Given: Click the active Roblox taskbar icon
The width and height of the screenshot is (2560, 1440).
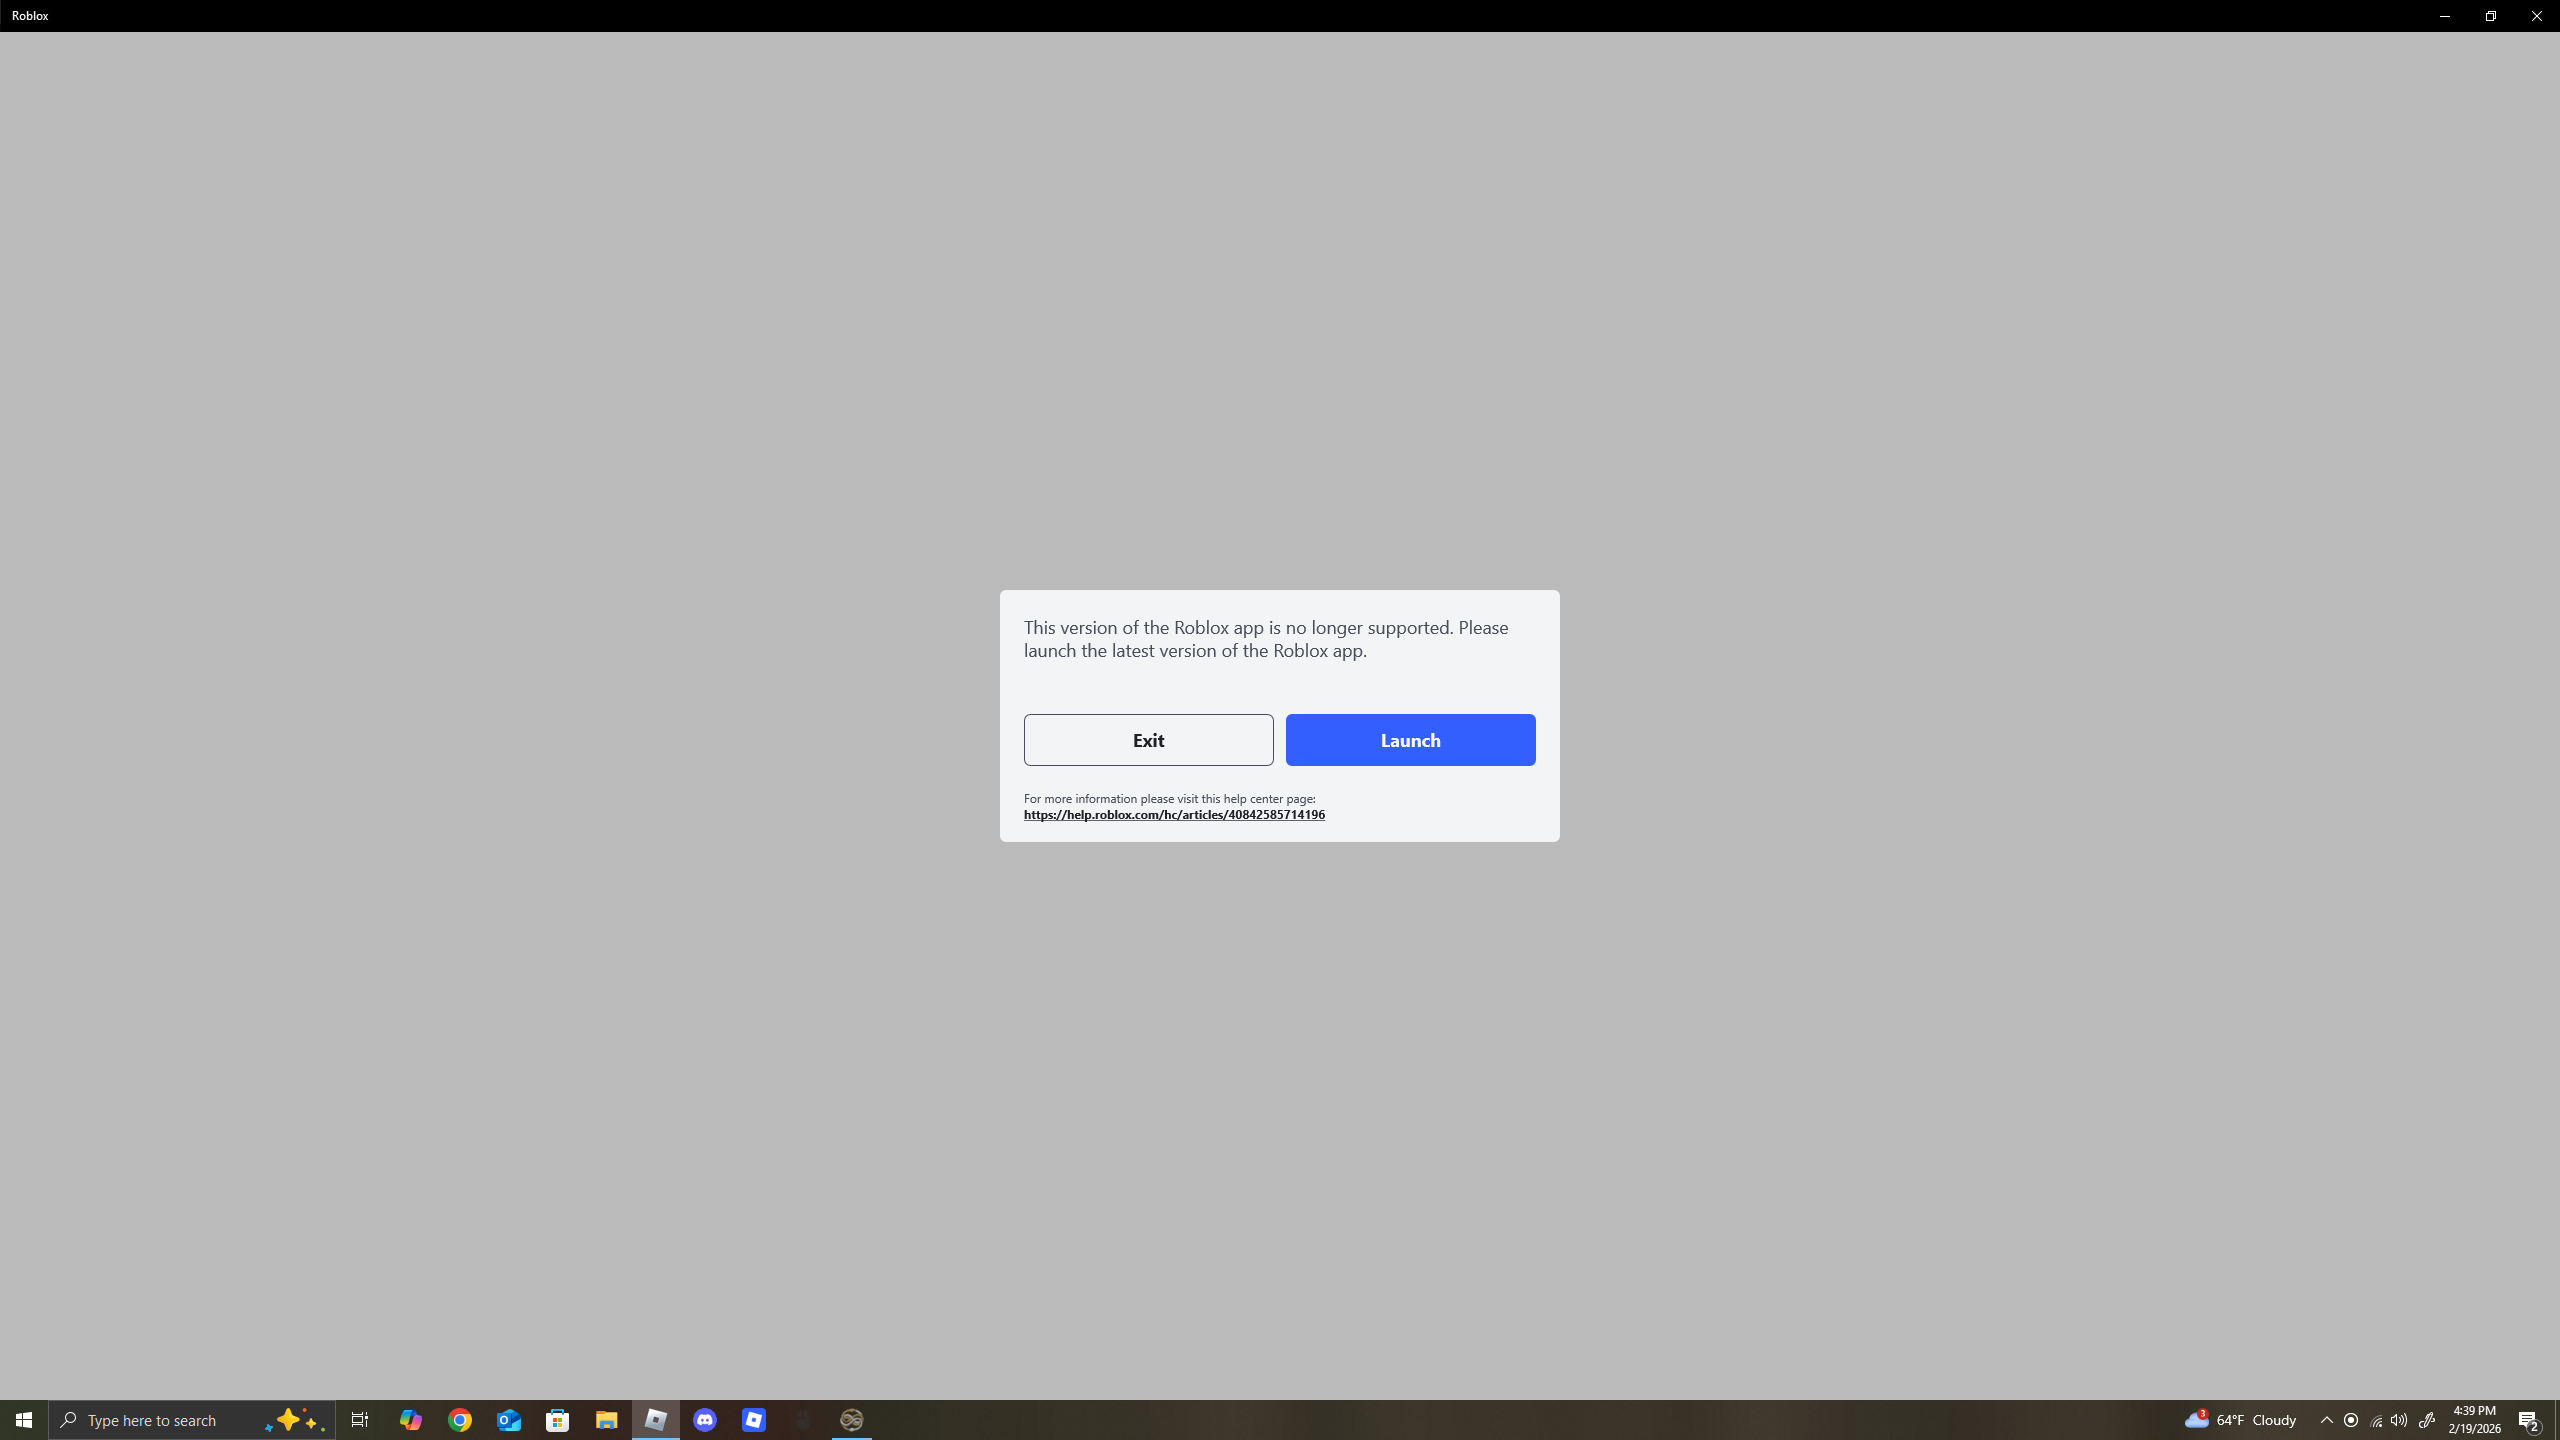Looking at the screenshot, I should tap(655, 1419).
